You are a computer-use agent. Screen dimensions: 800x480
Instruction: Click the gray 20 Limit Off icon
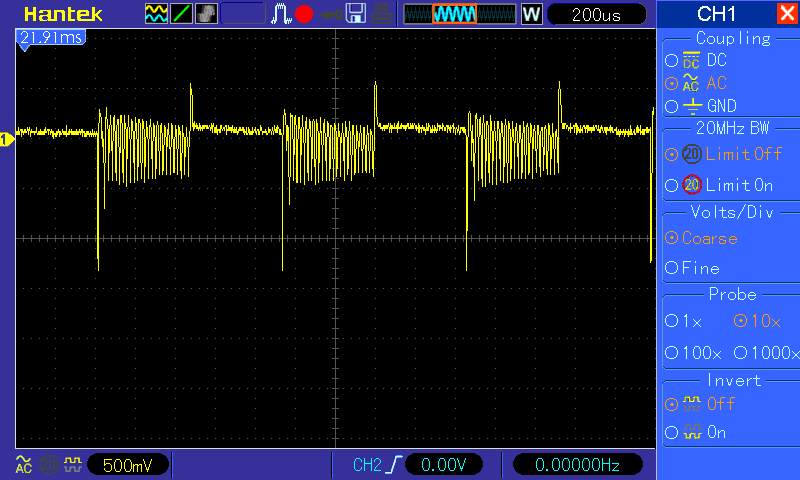click(692, 154)
